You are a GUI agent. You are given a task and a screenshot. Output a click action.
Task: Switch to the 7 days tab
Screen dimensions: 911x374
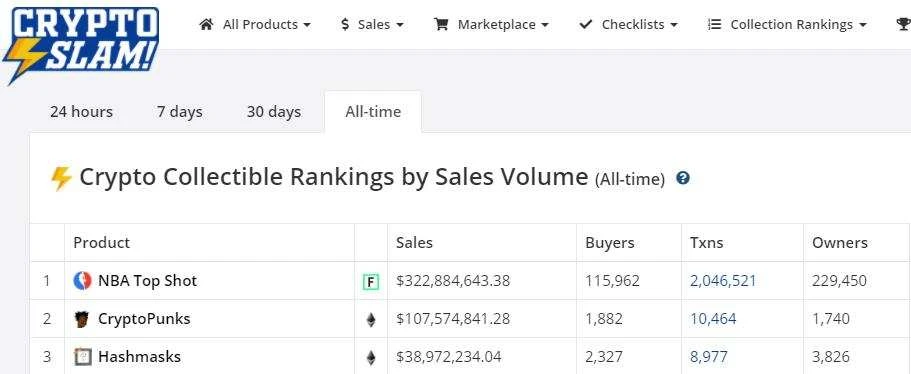[180, 112]
